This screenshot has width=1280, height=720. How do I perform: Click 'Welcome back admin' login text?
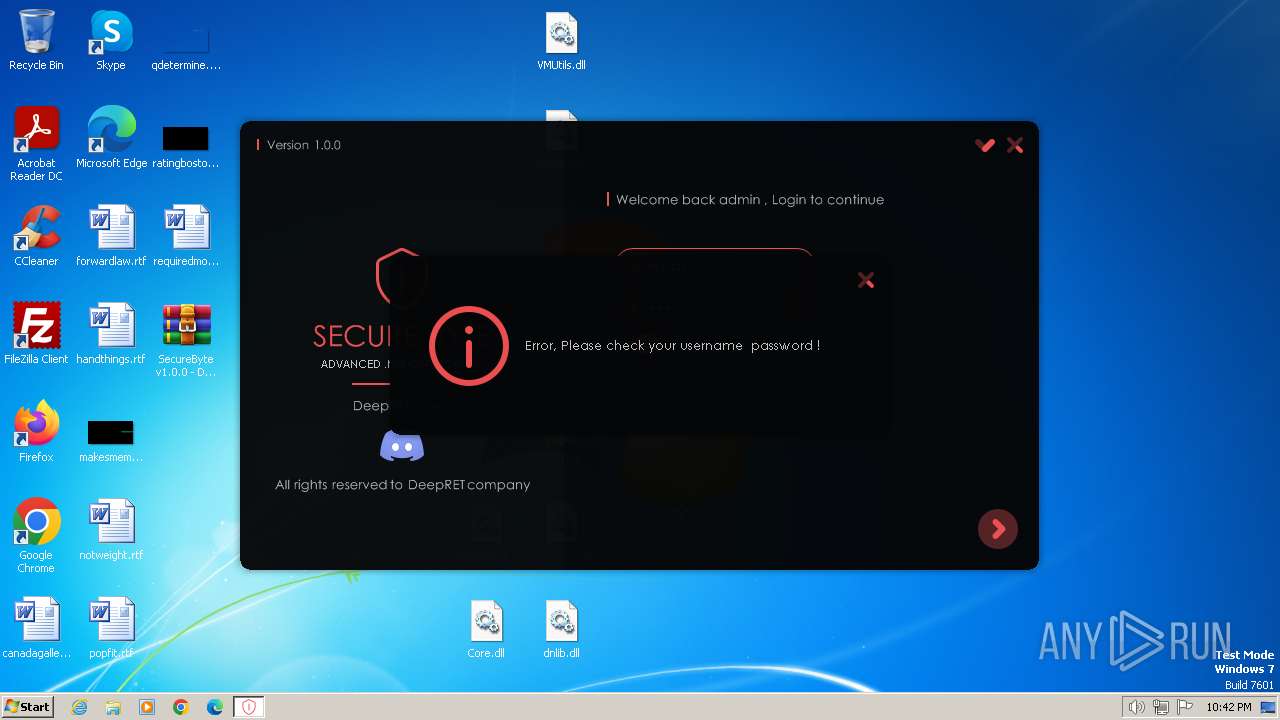(x=750, y=200)
